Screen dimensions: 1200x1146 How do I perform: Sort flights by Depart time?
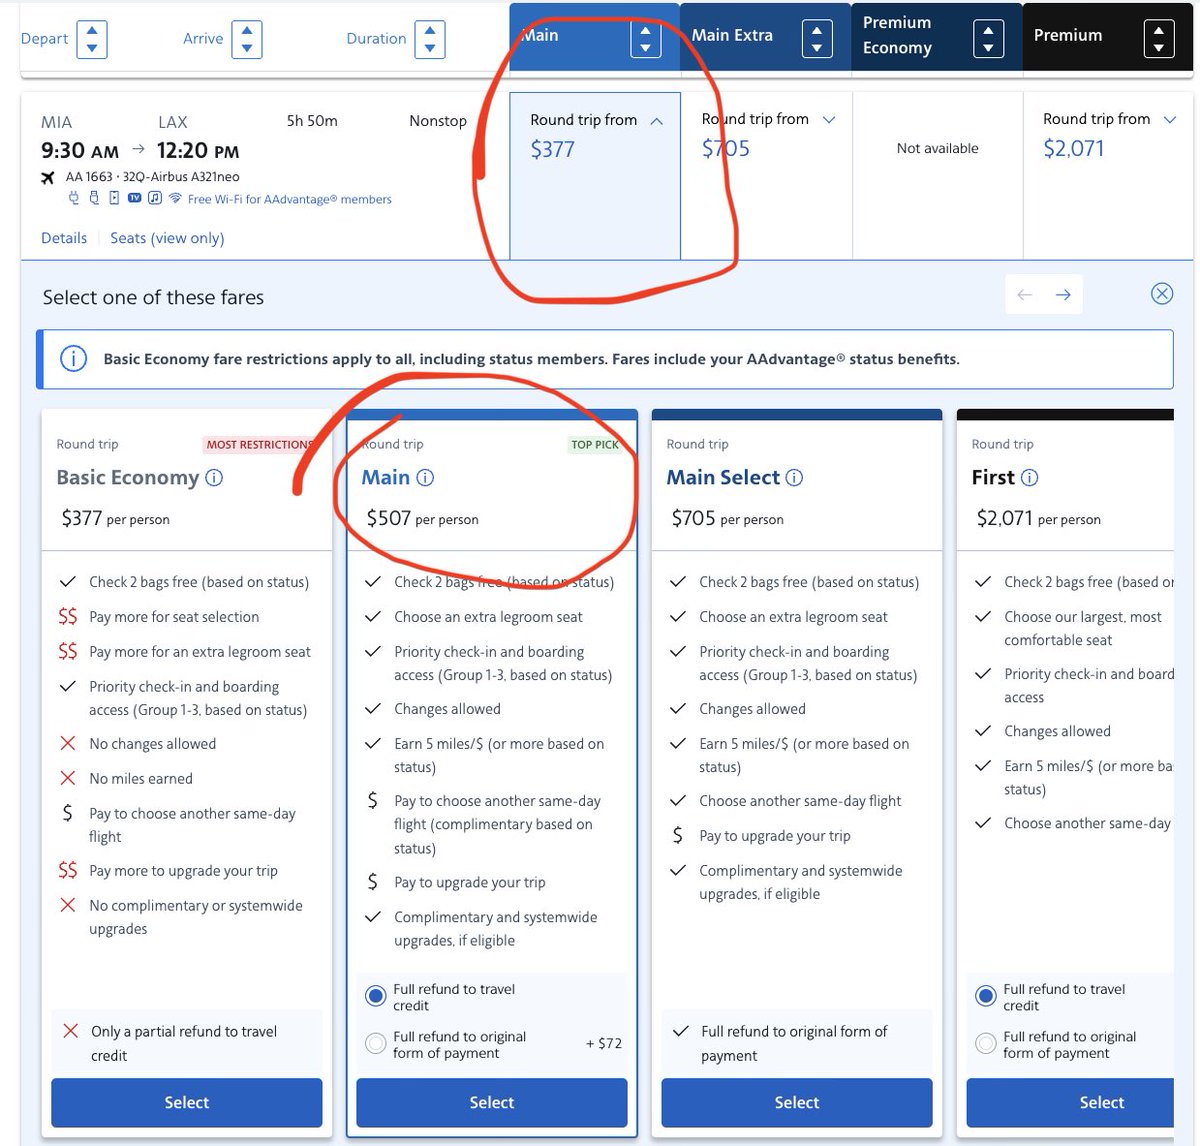pyautogui.click(x=92, y=39)
